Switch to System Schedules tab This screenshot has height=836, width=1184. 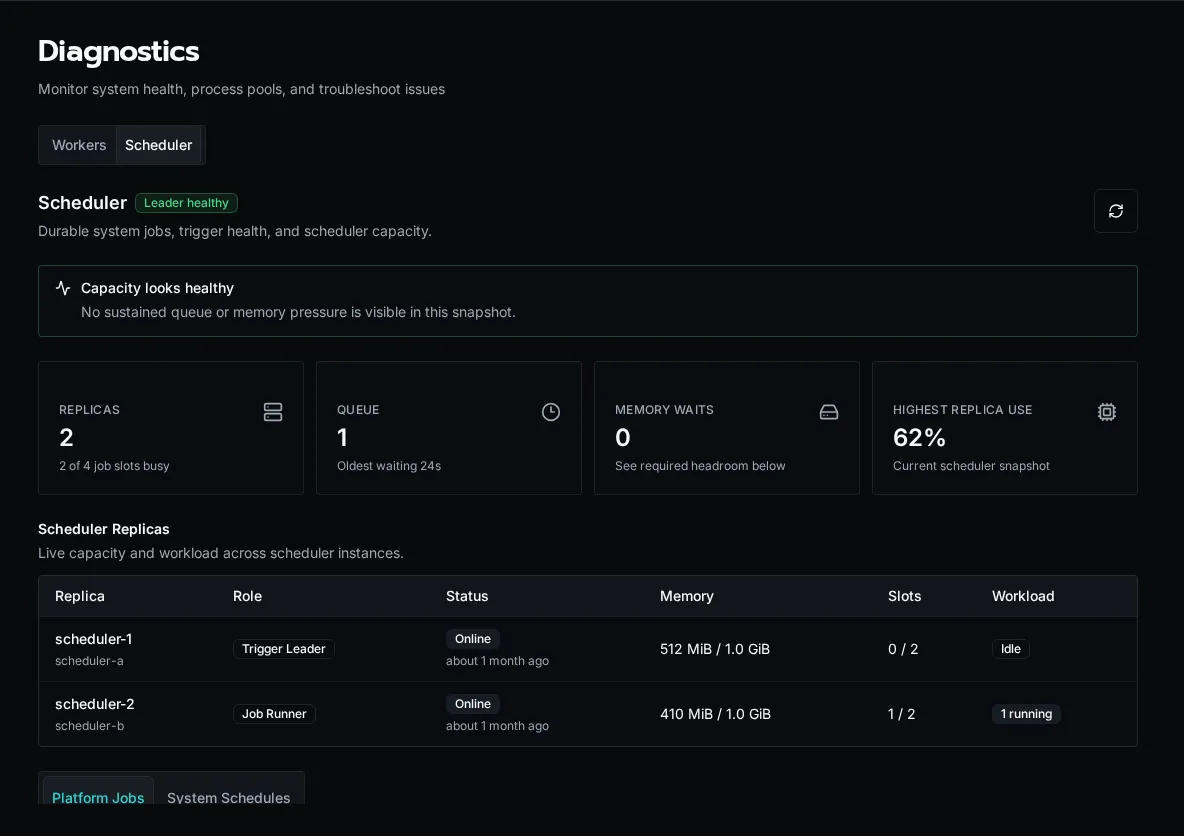click(228, 797)
